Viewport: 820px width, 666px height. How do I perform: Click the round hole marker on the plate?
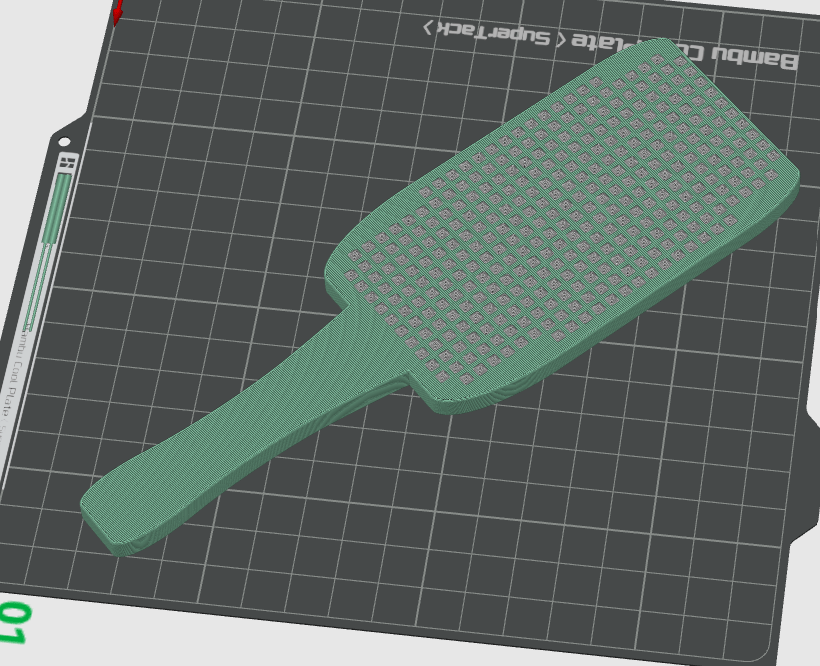click(x=64, y=141)
